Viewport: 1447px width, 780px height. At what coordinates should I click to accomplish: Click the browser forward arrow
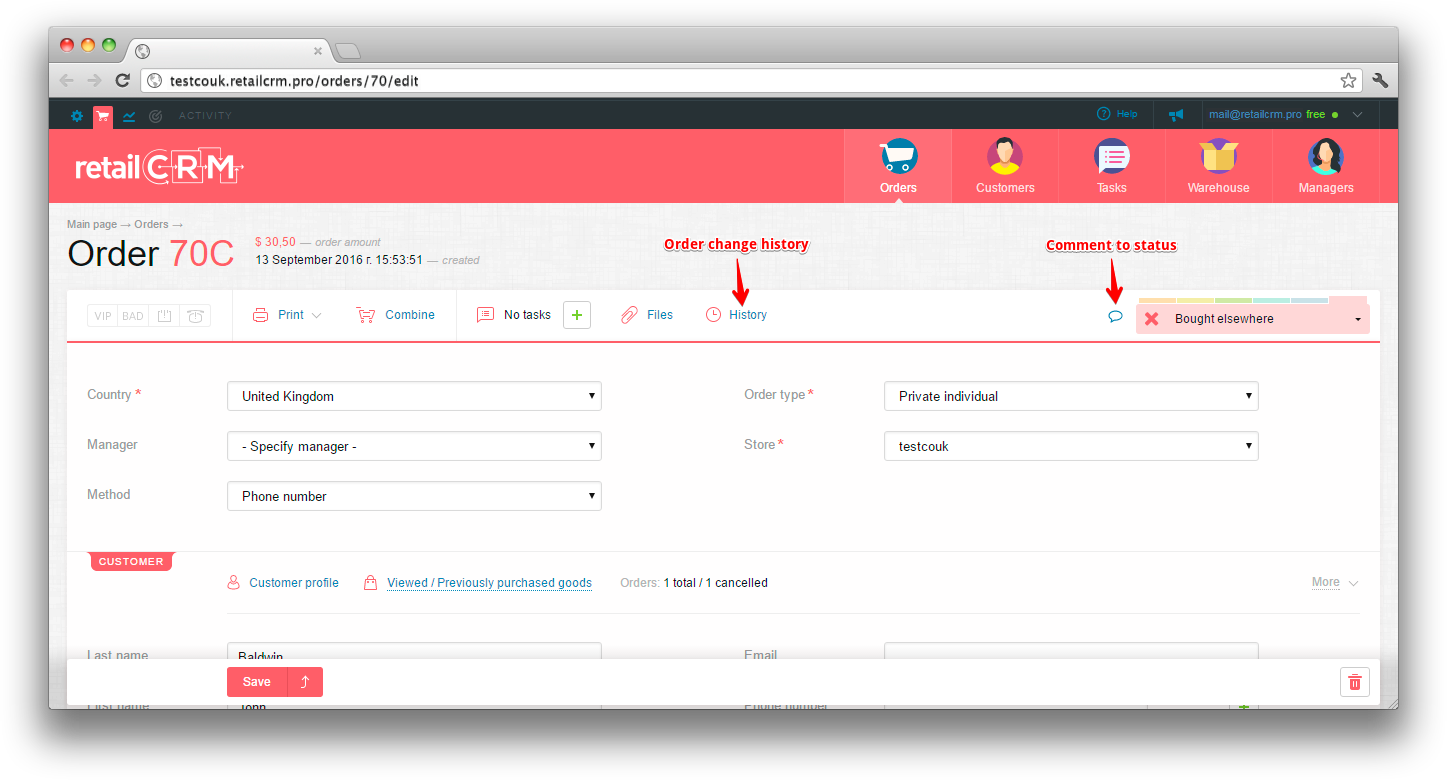94,80
